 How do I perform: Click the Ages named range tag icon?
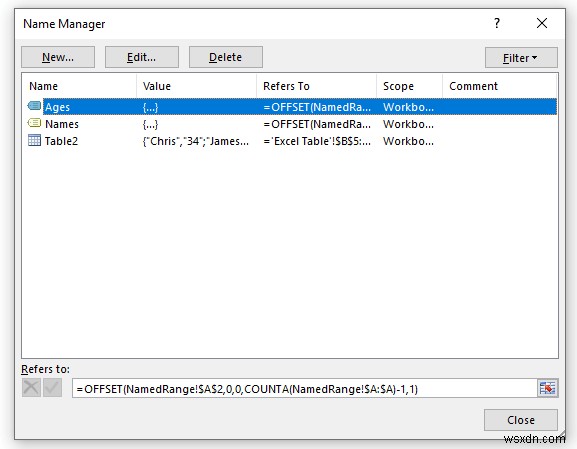[34, 106]
